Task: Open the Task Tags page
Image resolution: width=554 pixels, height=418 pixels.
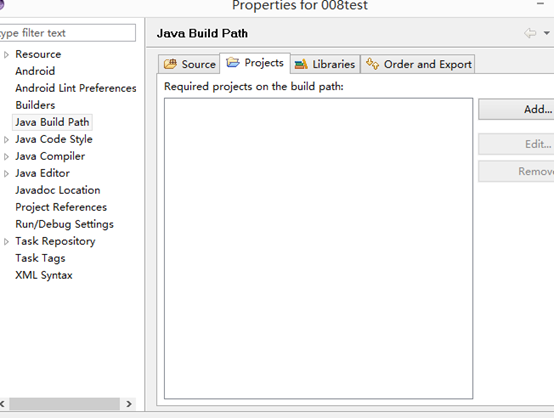Action: tap(40, 258)
